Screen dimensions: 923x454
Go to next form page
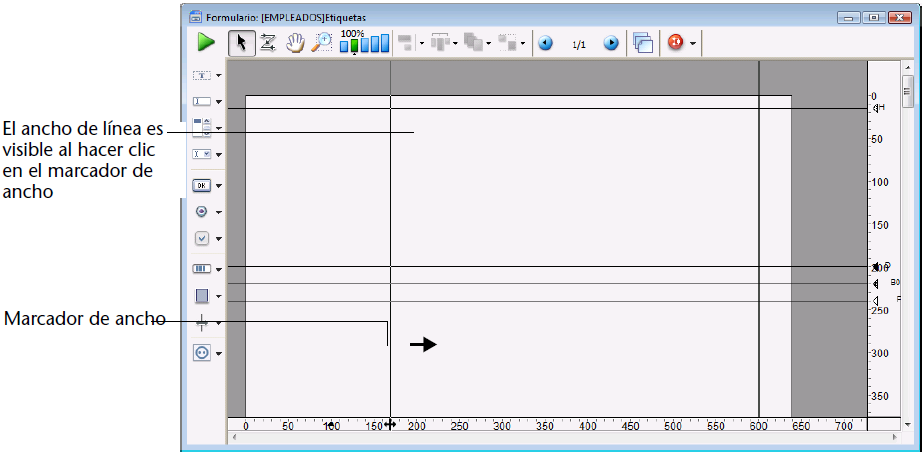611,44
